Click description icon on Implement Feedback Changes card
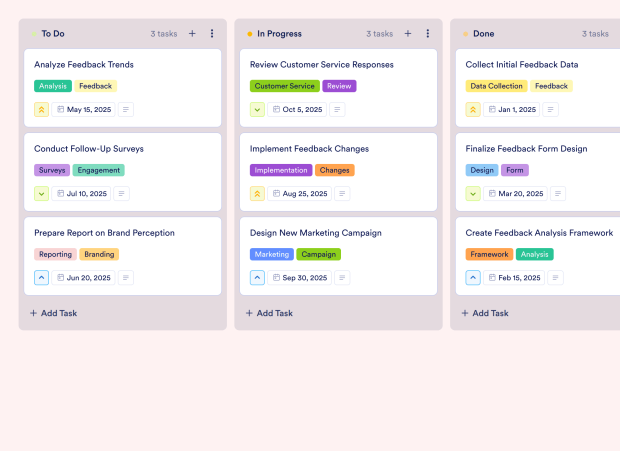Screen dimensions: 620x451 (342, 194)
